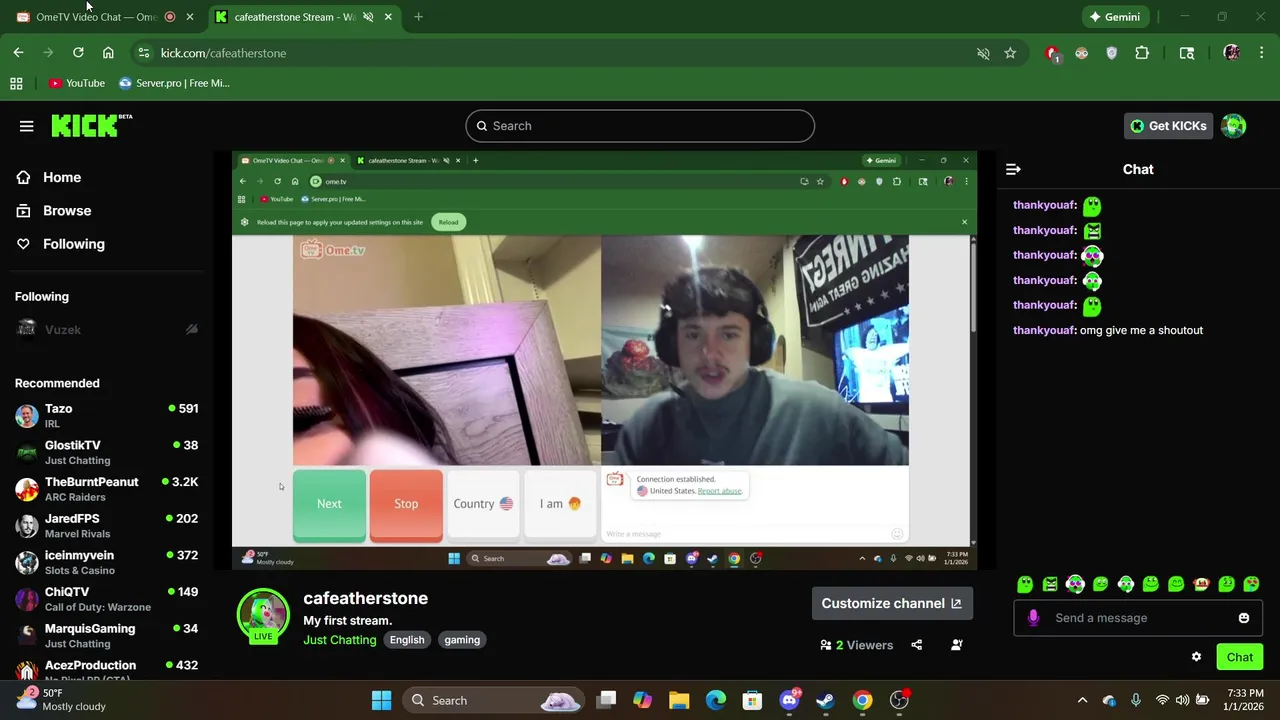Bookmark this page with star icon

coord(1010,53)
